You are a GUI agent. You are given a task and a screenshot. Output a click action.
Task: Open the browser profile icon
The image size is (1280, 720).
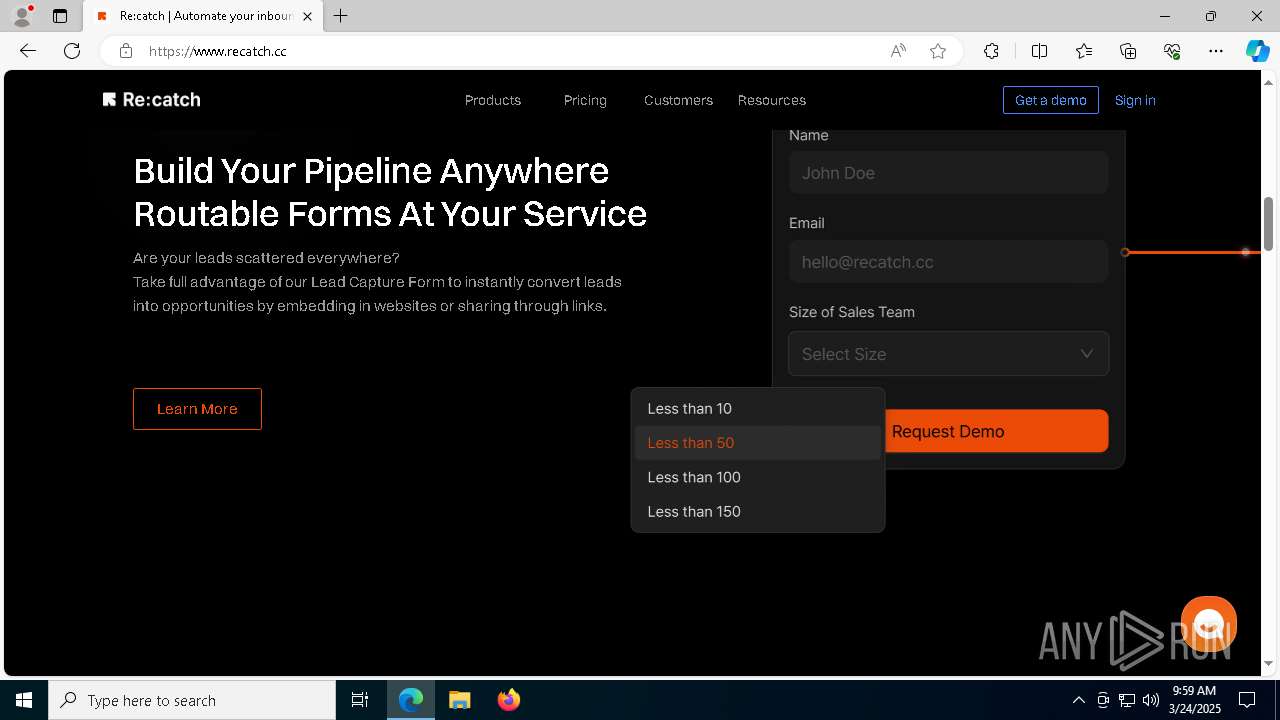(22, 16)
